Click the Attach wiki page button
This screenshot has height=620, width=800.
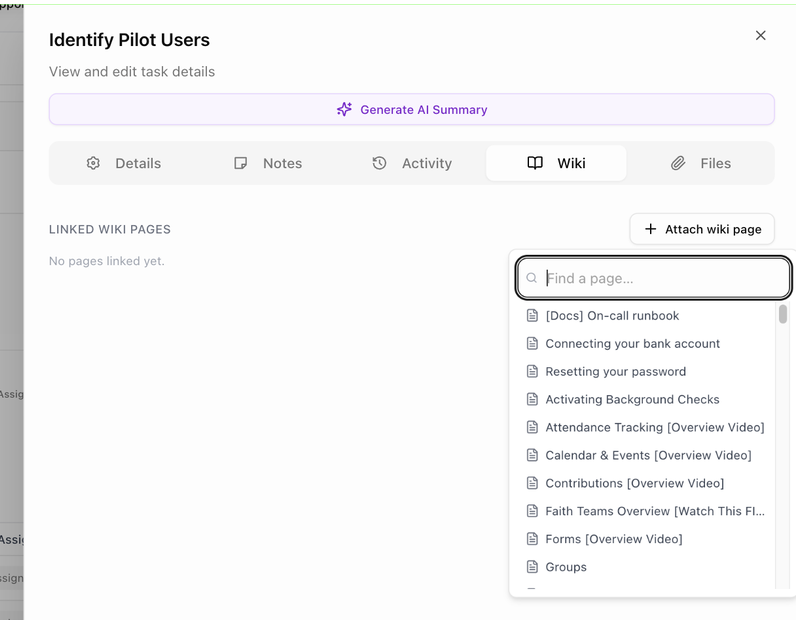703,229
